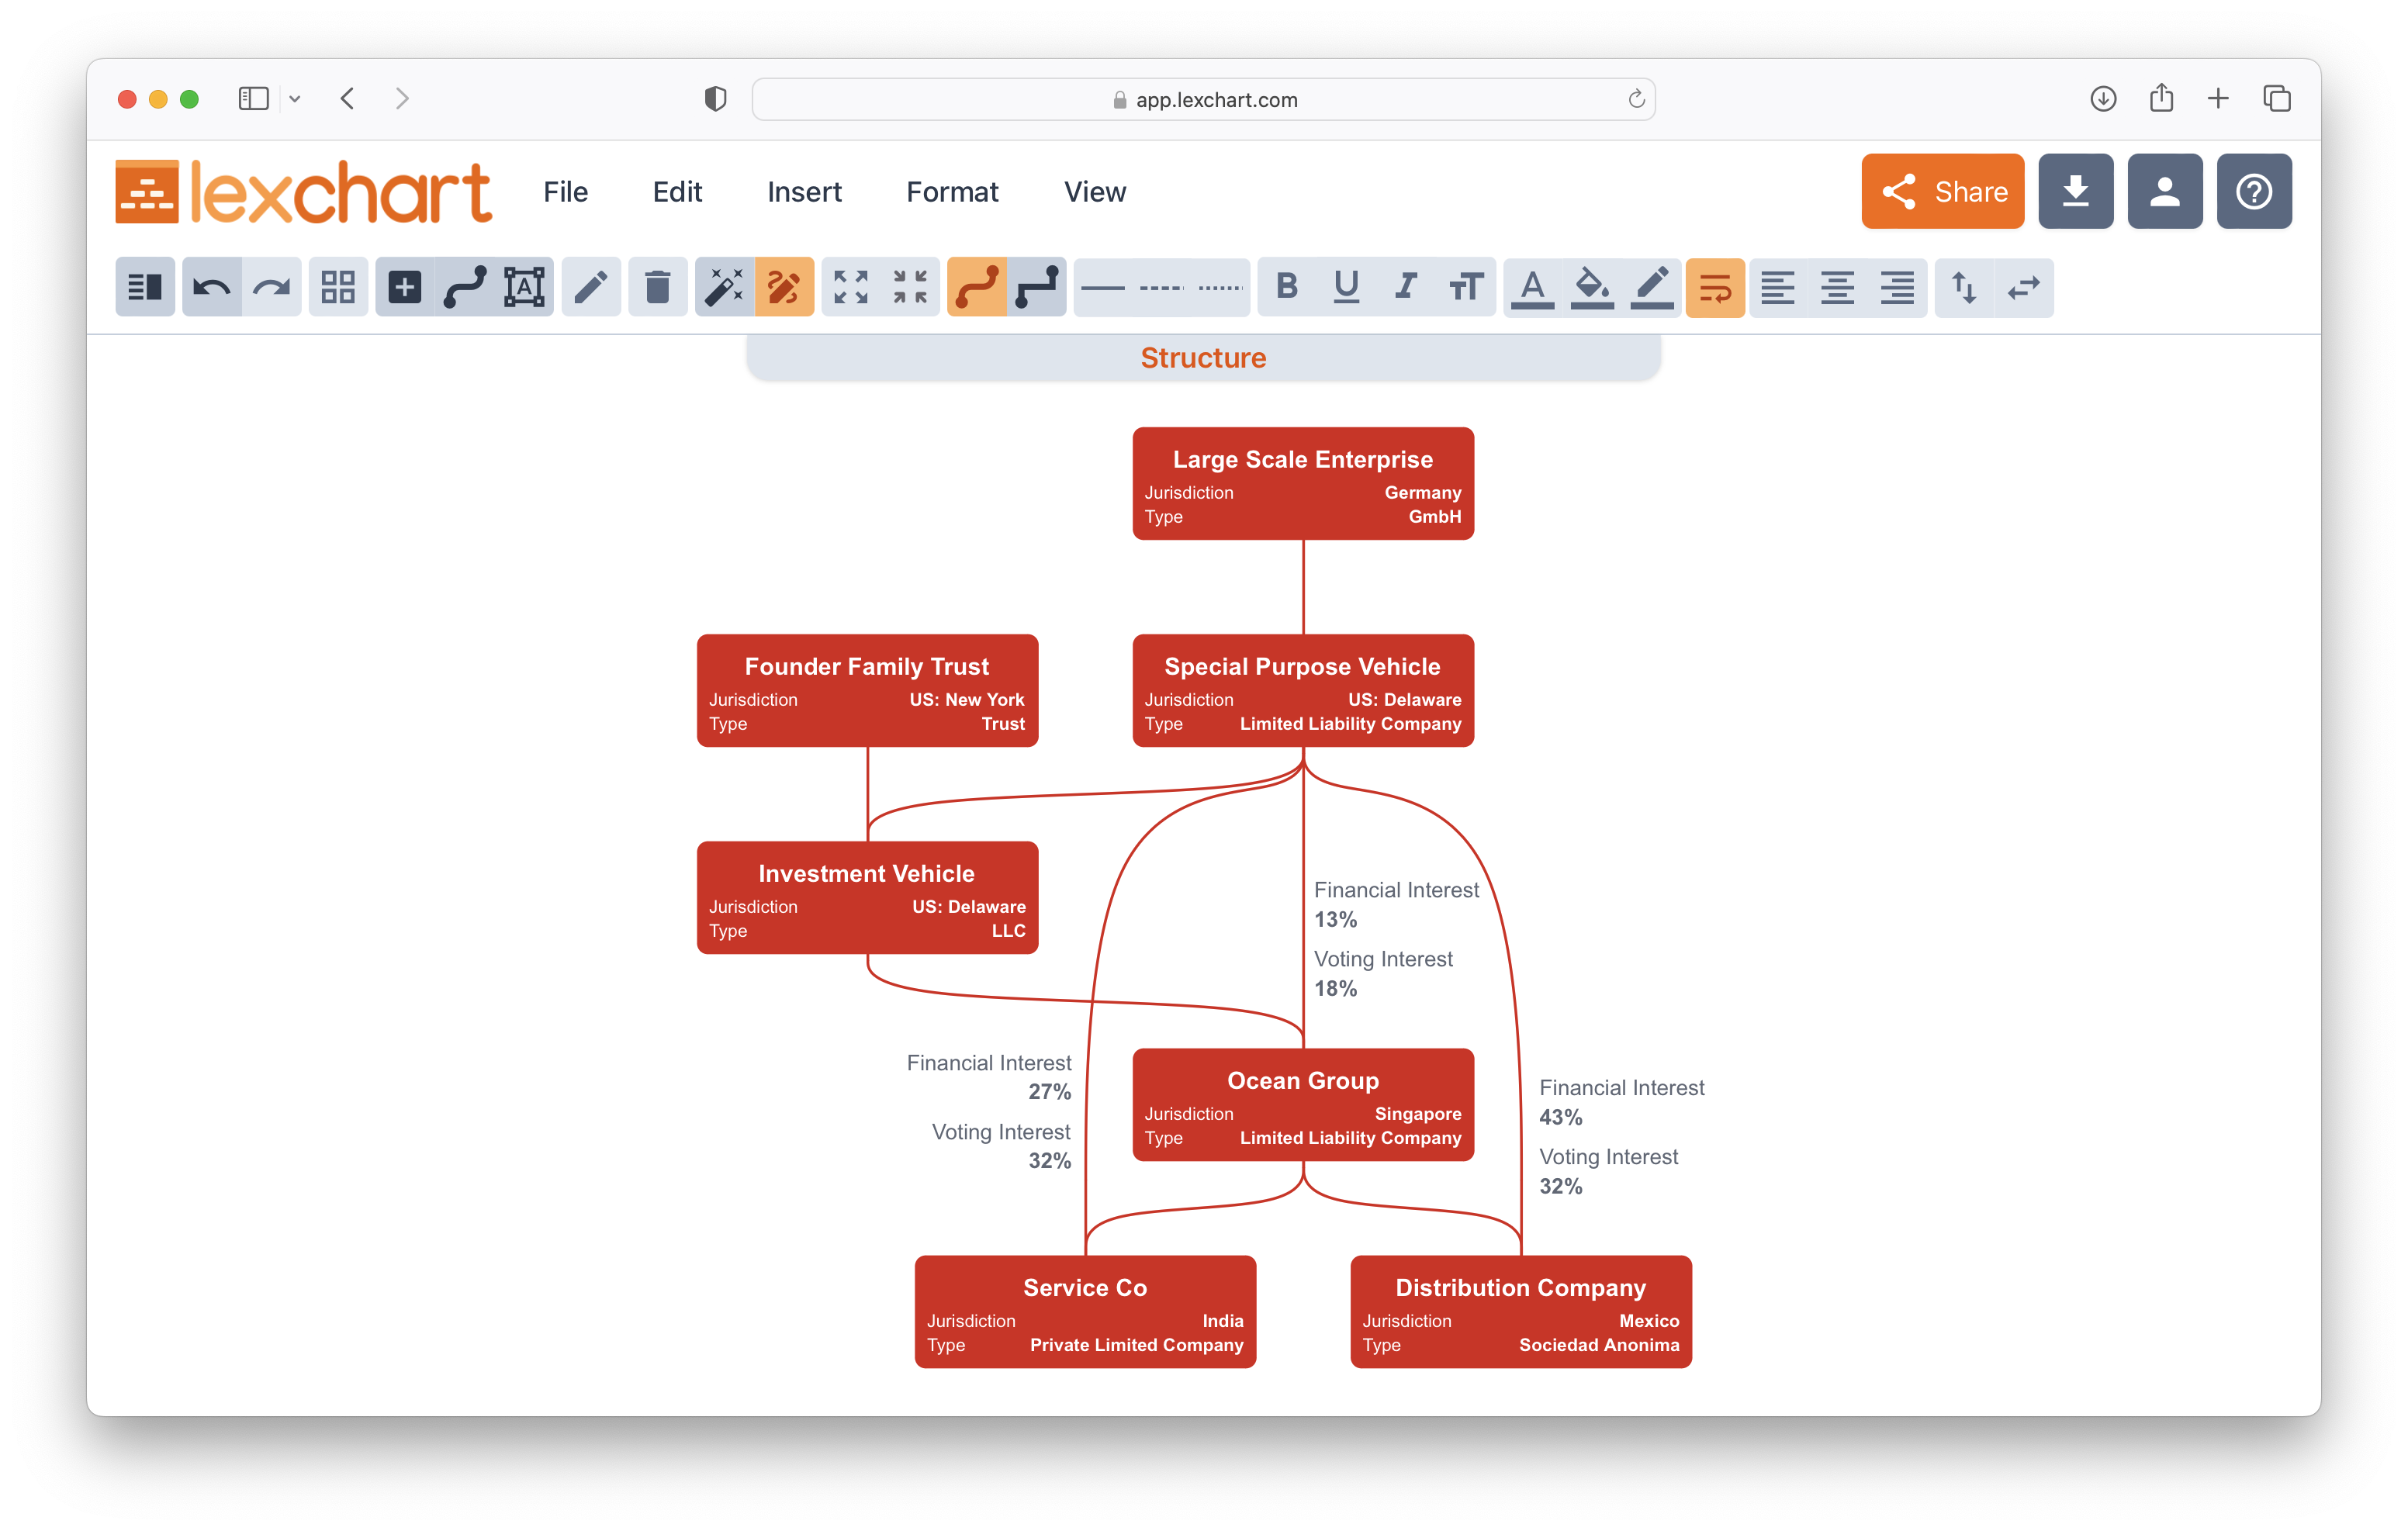Screen dimensions: 2408x1531
Task: Expand the line style dropdown selector
Action: (1162, 286)
